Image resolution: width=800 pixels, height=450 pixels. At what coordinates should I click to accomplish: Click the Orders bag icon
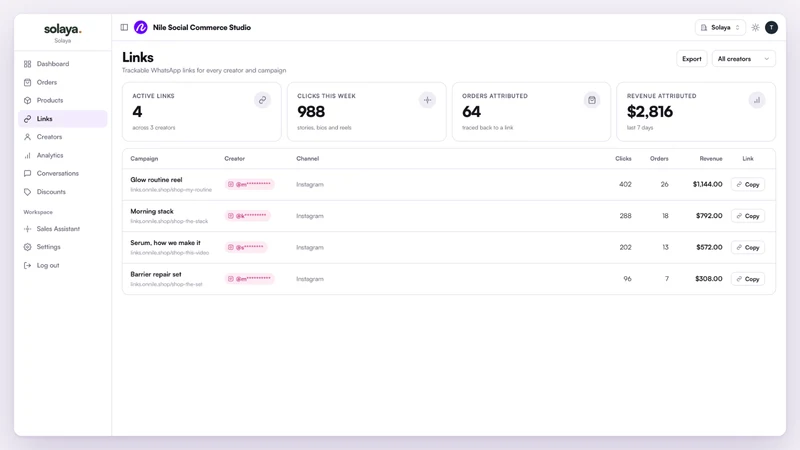point(28,82)
